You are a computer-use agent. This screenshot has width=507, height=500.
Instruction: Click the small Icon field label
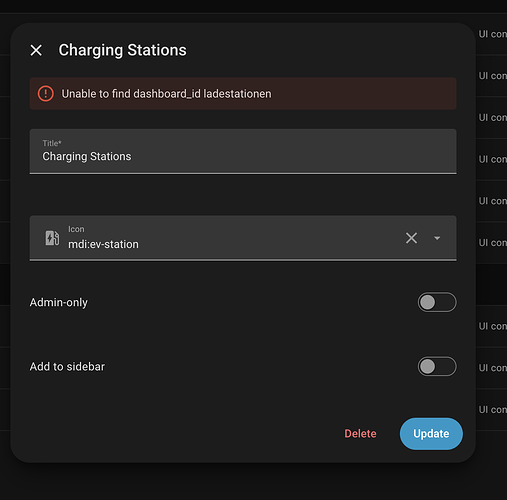point(76,229)
